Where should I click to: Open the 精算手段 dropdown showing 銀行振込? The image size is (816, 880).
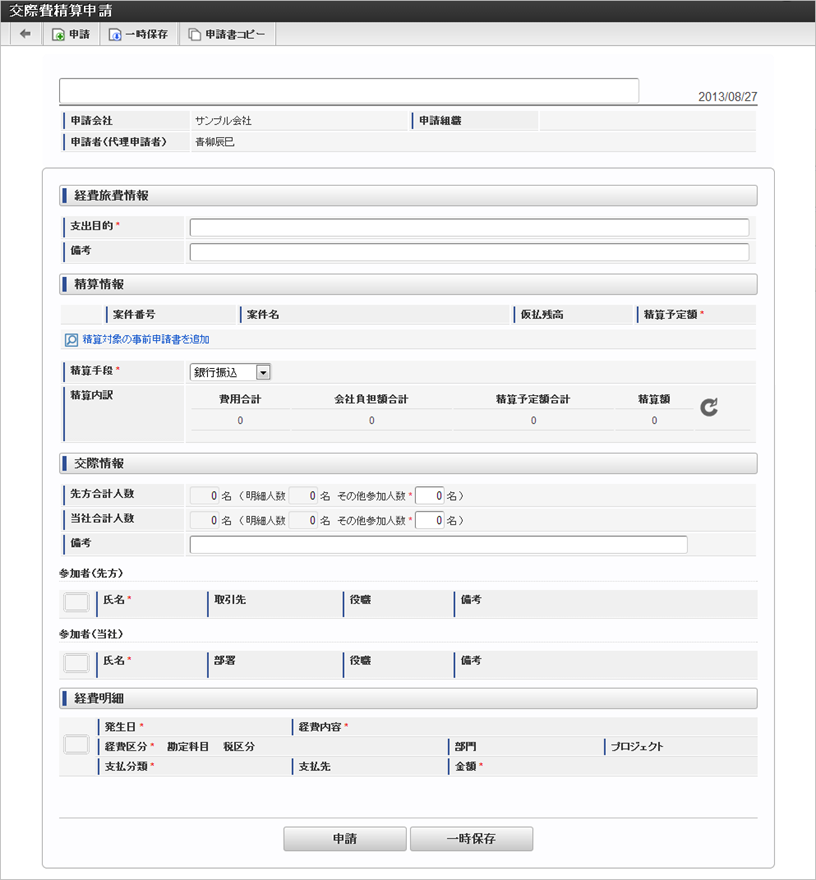pyautogui.click(x=230, y=372)
